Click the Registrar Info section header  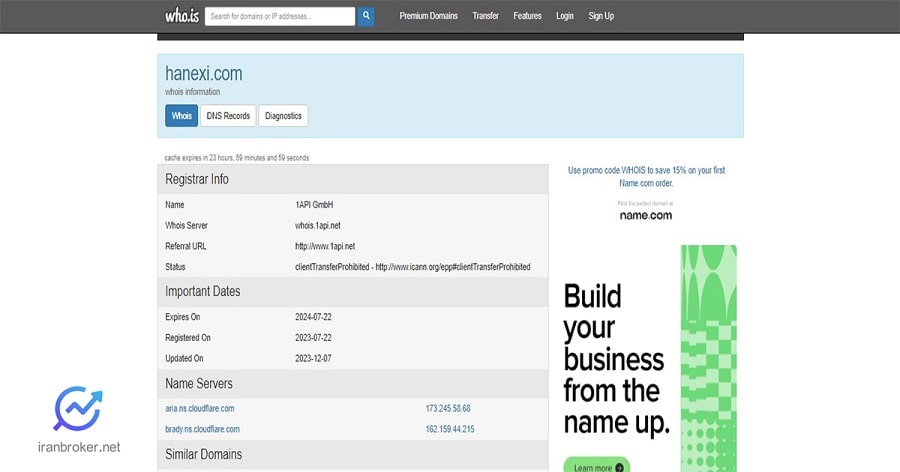[353, 179]
